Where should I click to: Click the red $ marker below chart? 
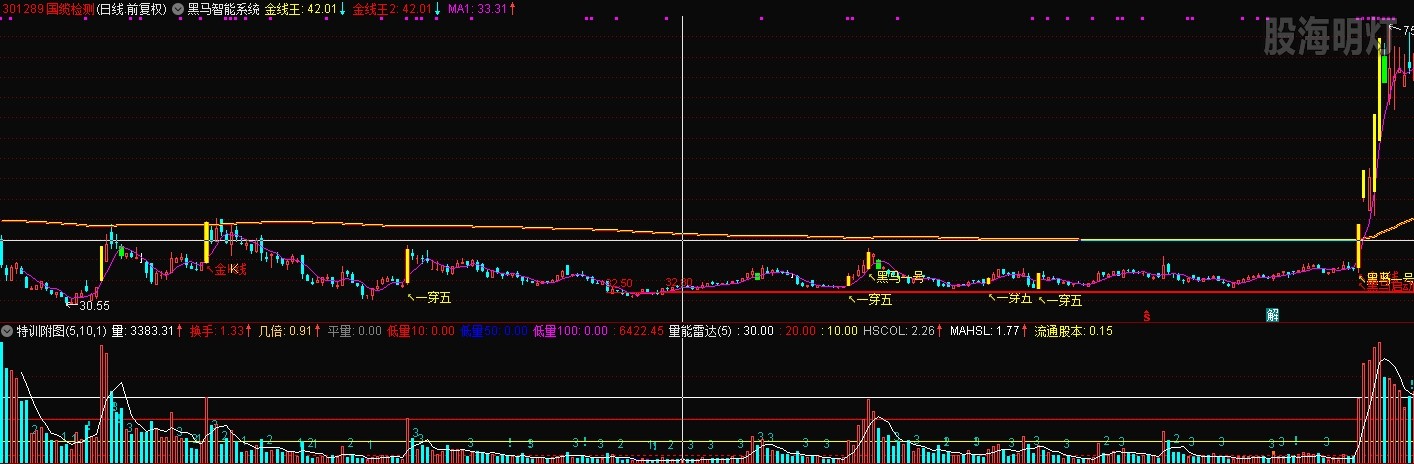1148,315
